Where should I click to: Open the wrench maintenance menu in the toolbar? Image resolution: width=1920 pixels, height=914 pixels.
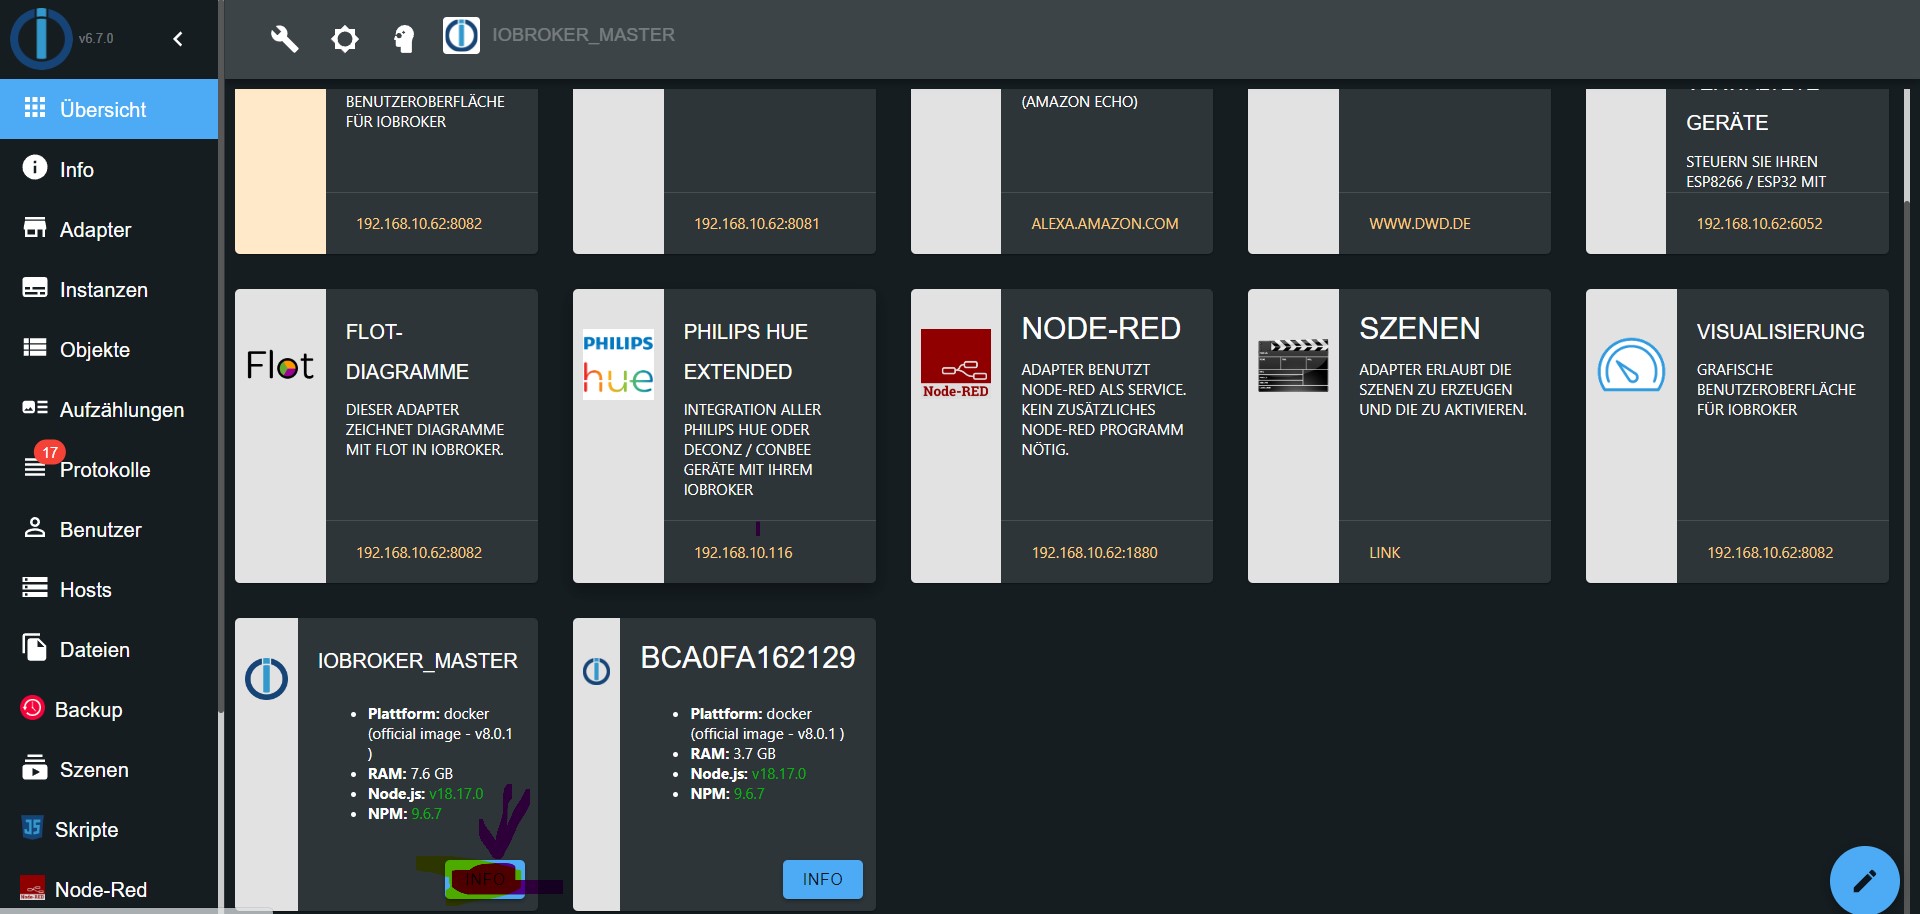(x=284, y=39)
